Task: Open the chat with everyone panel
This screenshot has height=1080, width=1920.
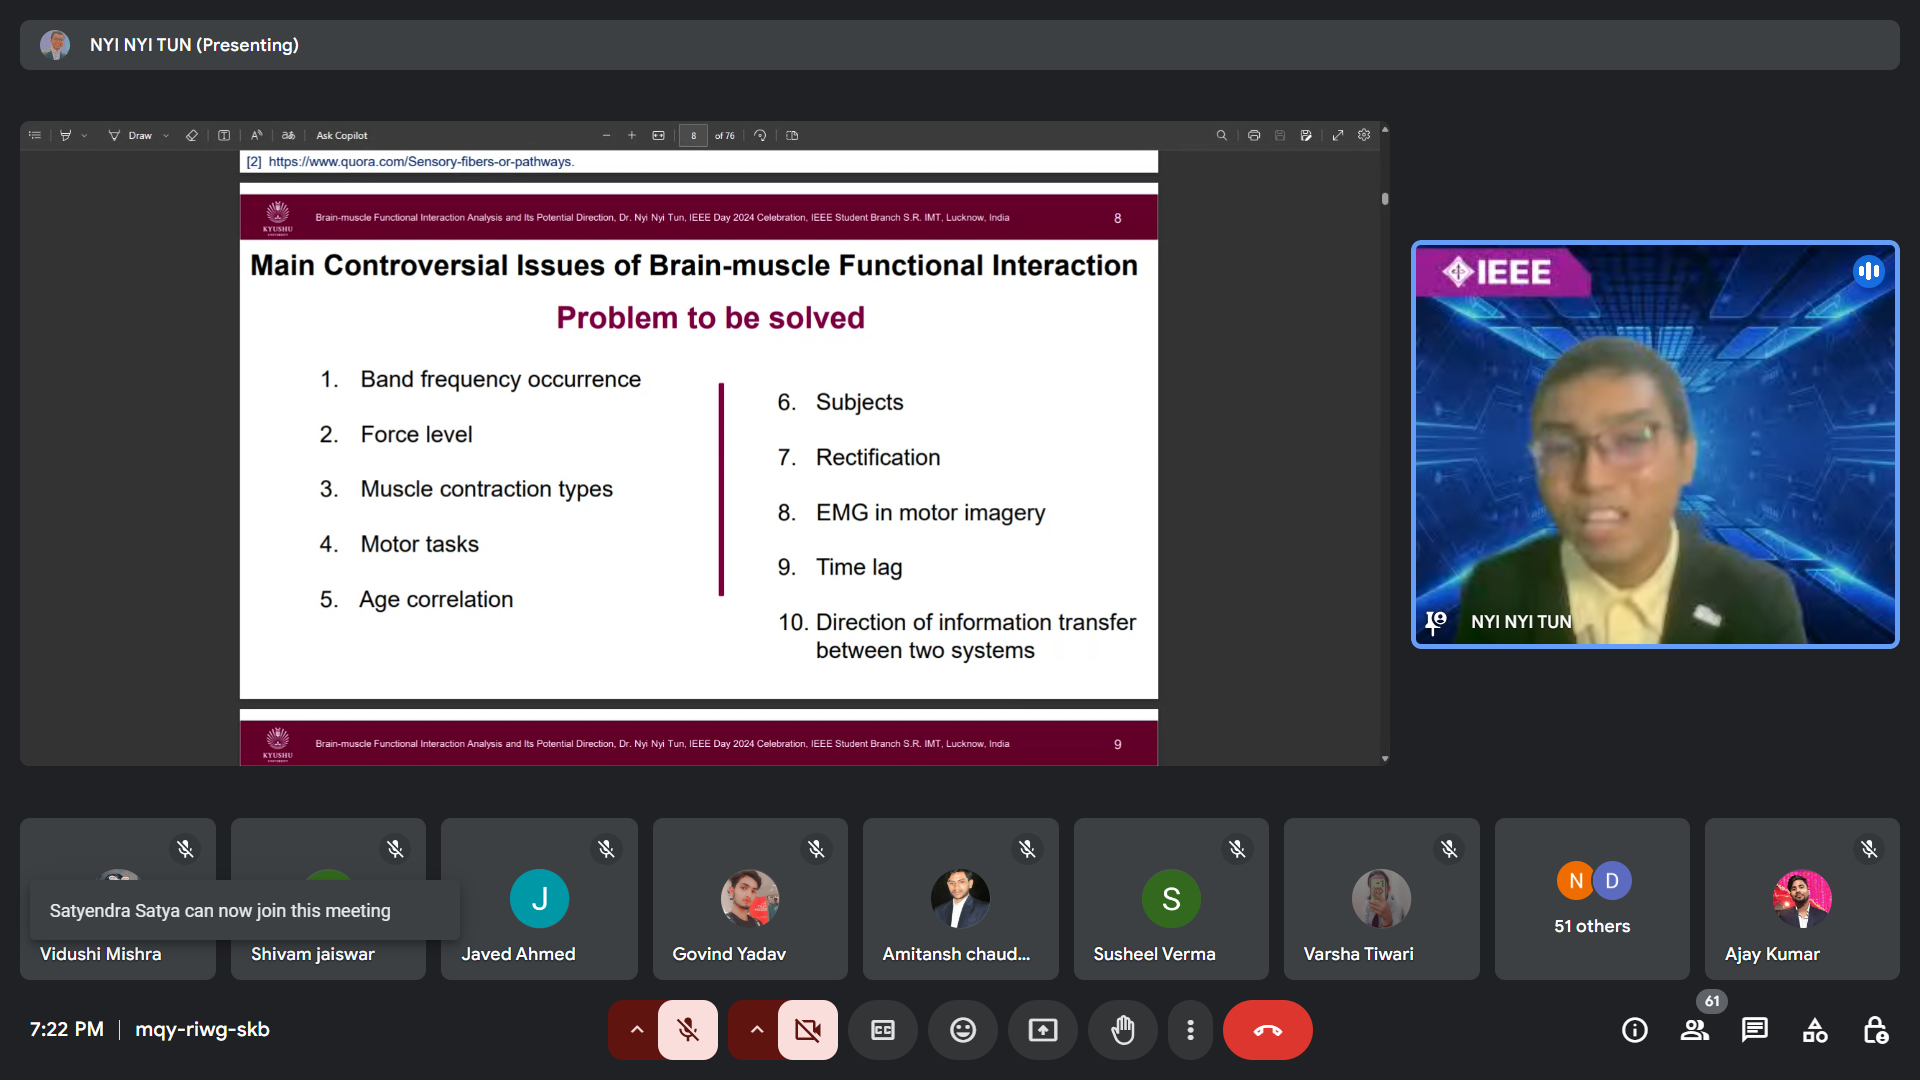Action: [1754, 1030]
